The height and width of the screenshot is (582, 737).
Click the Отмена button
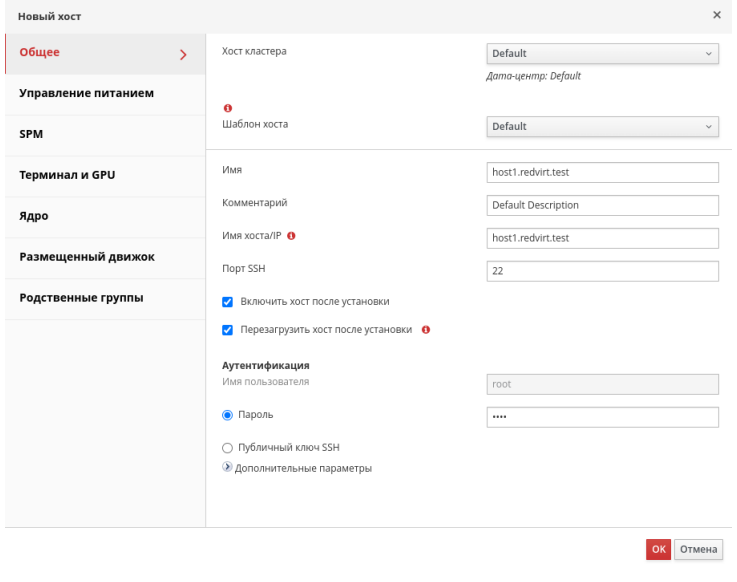(698, 549)
